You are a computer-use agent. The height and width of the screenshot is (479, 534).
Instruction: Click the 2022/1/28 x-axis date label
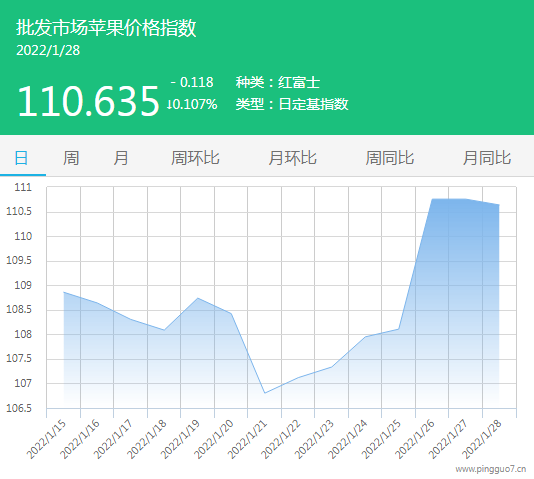482,439
